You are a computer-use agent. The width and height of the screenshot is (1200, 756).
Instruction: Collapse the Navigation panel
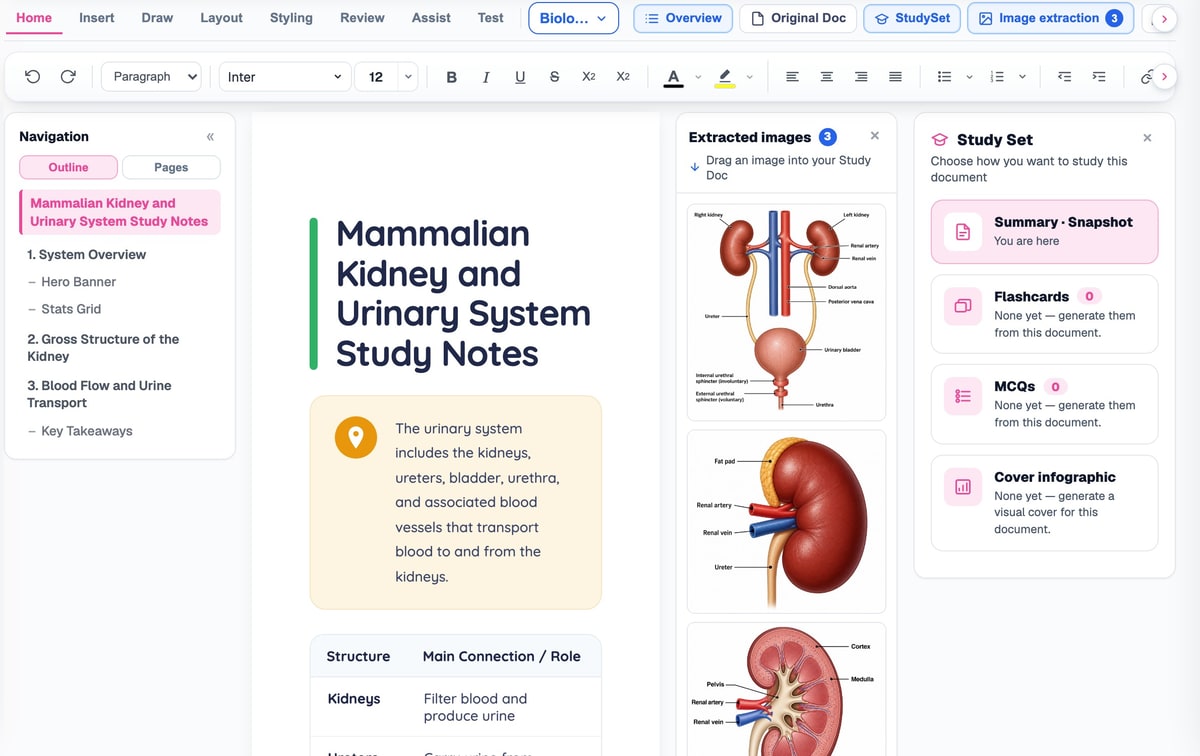point(210,137)
